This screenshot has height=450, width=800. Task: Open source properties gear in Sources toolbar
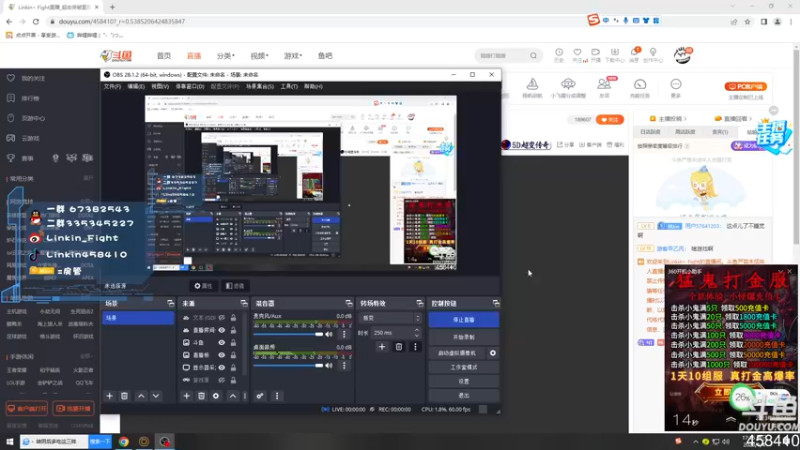(216, 396)
